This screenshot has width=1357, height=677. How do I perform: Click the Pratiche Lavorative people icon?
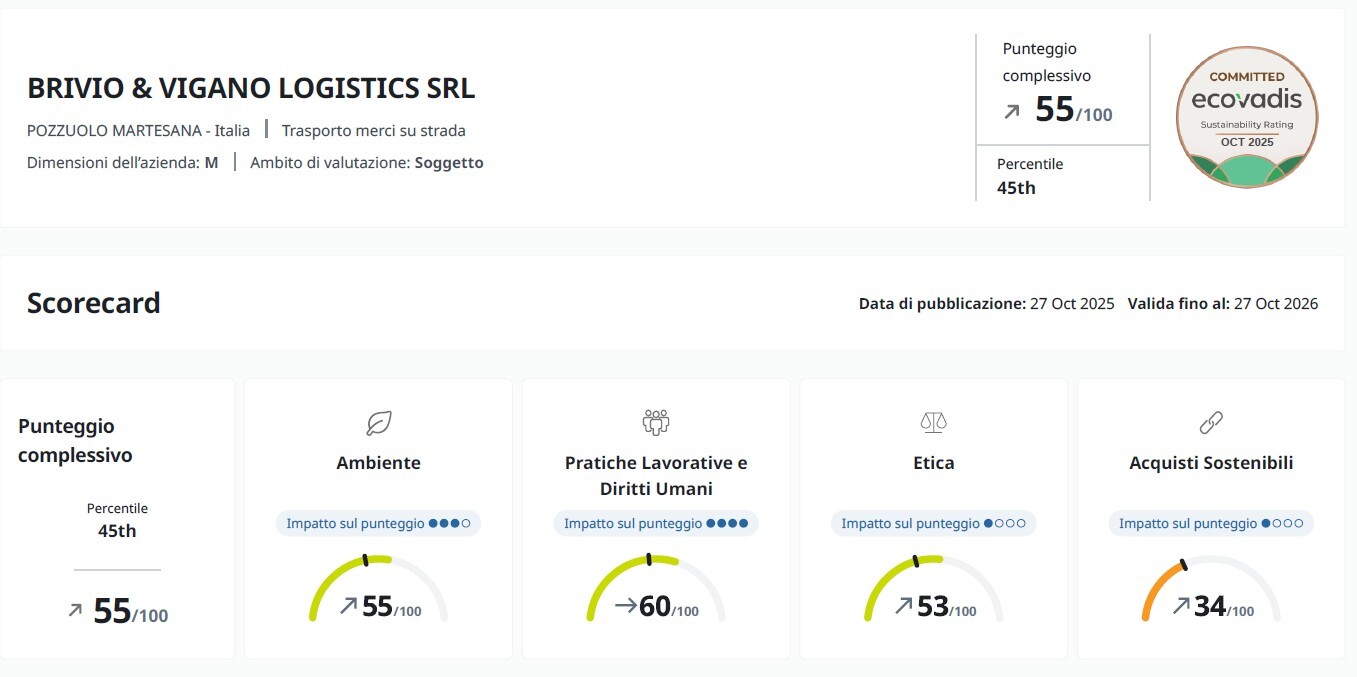click(656, 423)
